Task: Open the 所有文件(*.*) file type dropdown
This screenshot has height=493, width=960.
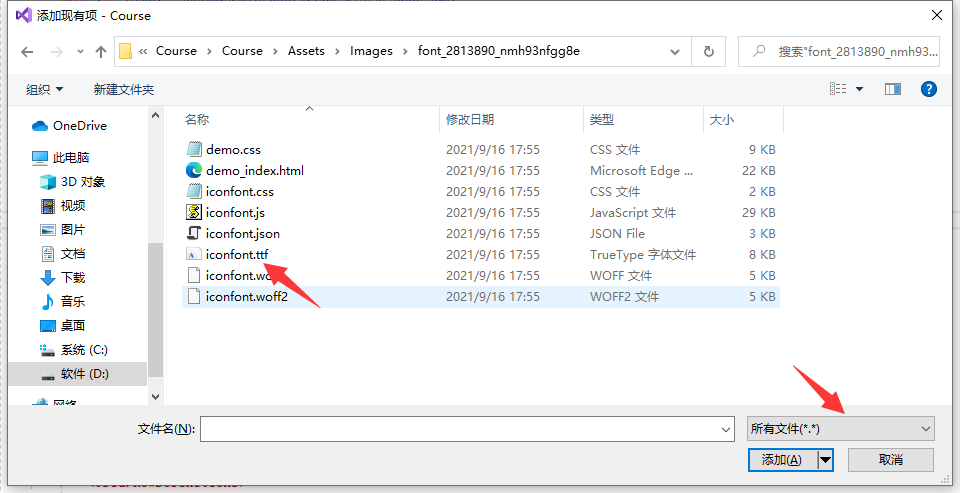Action: (x=841, y=429)
